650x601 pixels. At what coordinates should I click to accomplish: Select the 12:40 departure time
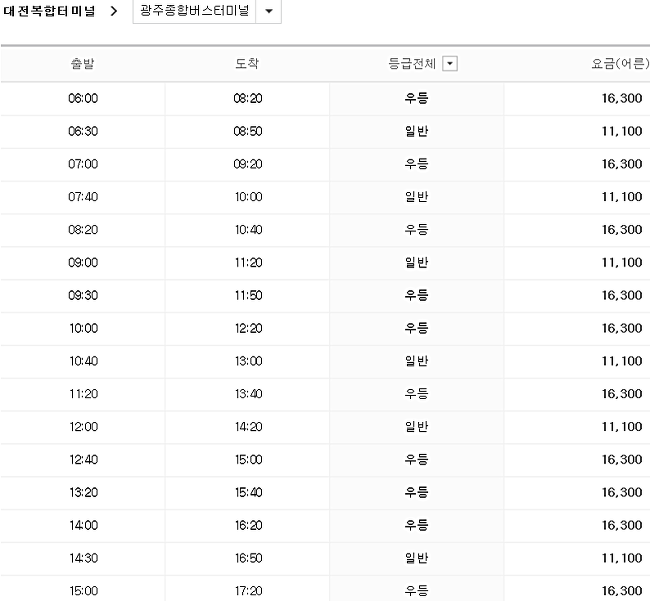point(83,459)
